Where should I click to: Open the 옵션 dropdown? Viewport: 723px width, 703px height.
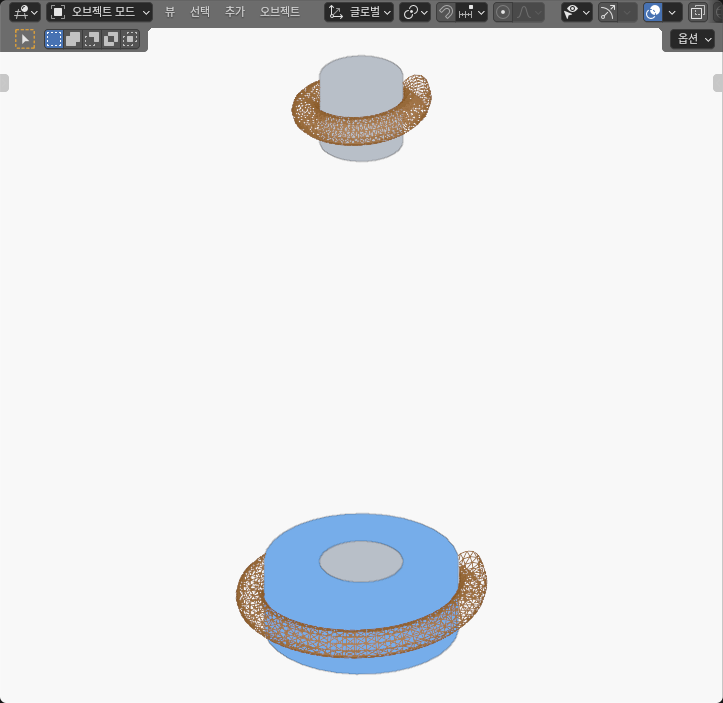(693, 39)
